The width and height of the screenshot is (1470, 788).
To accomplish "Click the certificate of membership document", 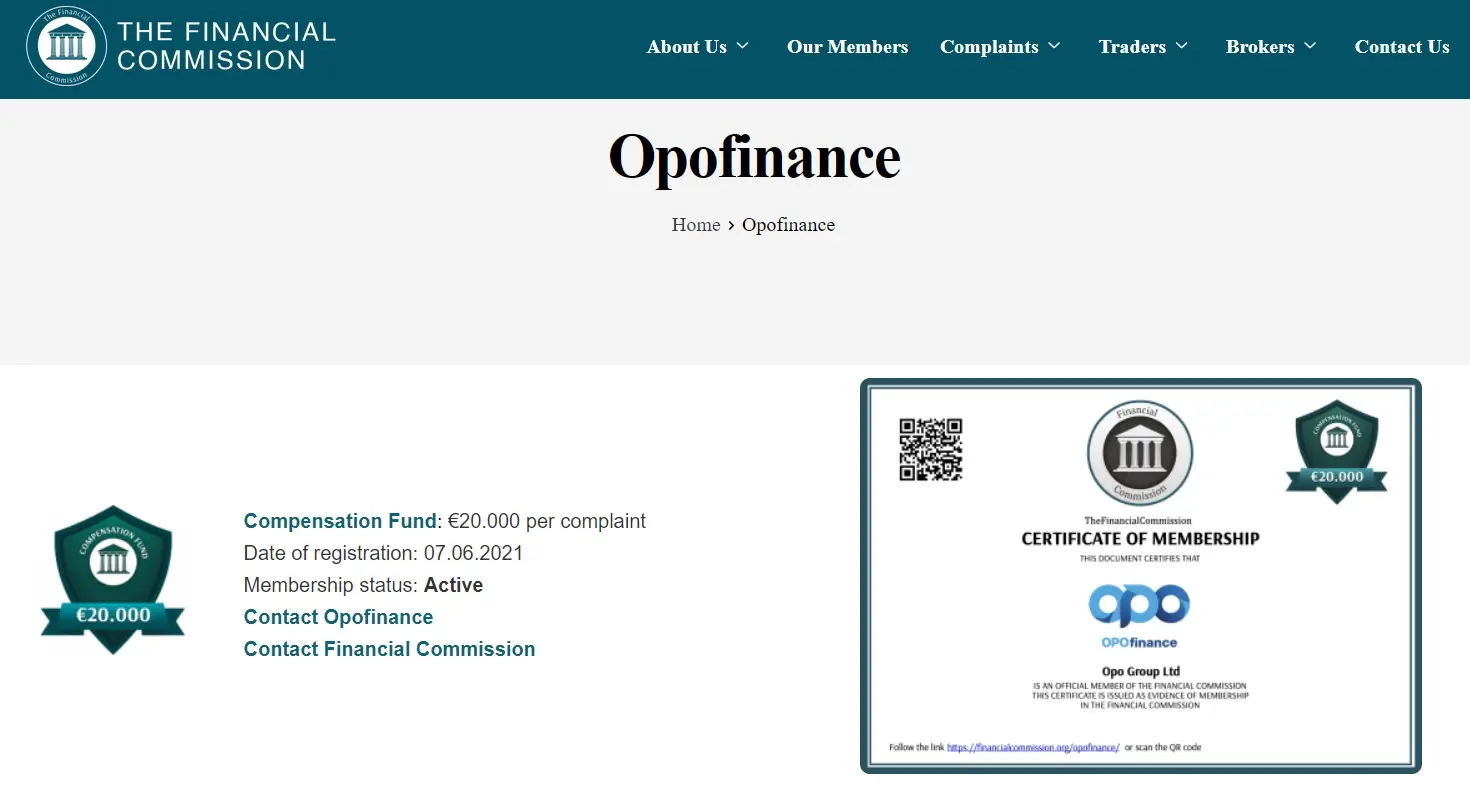I will (x=1139, y=575).
